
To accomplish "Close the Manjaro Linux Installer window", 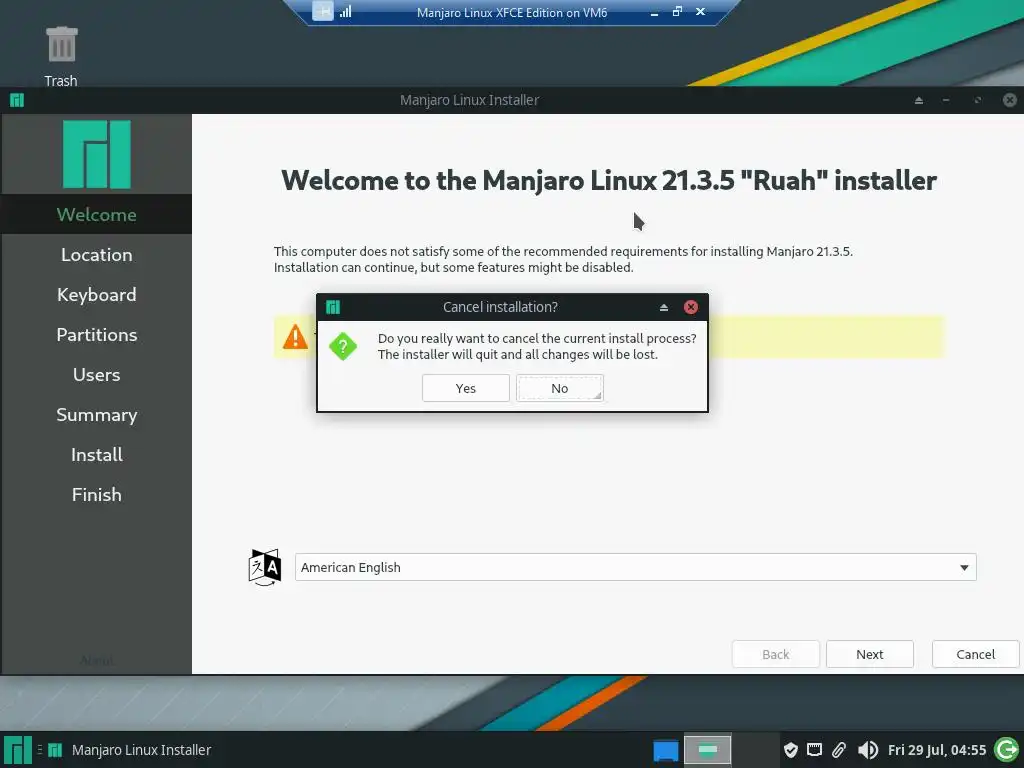I will coord(1010,100).
